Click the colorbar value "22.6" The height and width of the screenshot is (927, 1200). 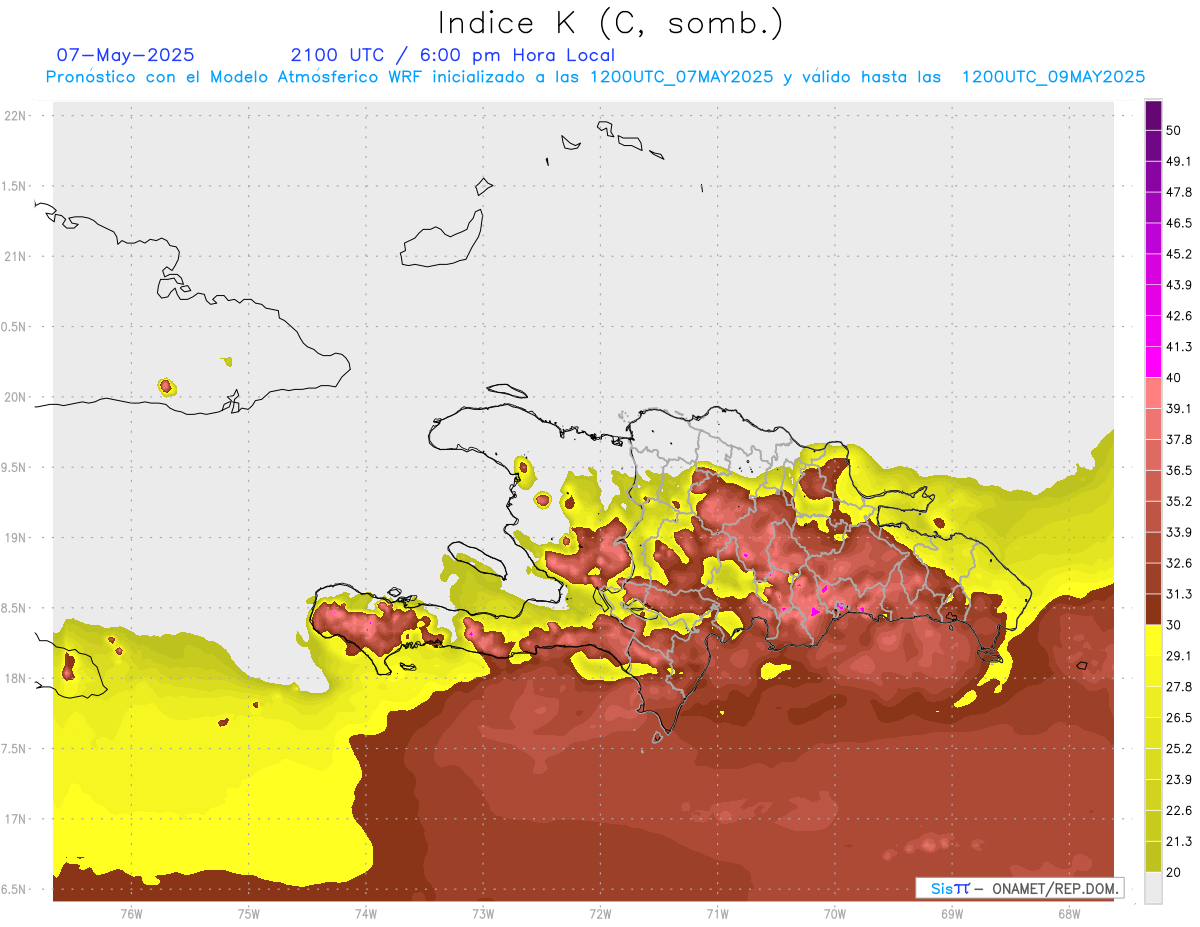coord(1179,811)
